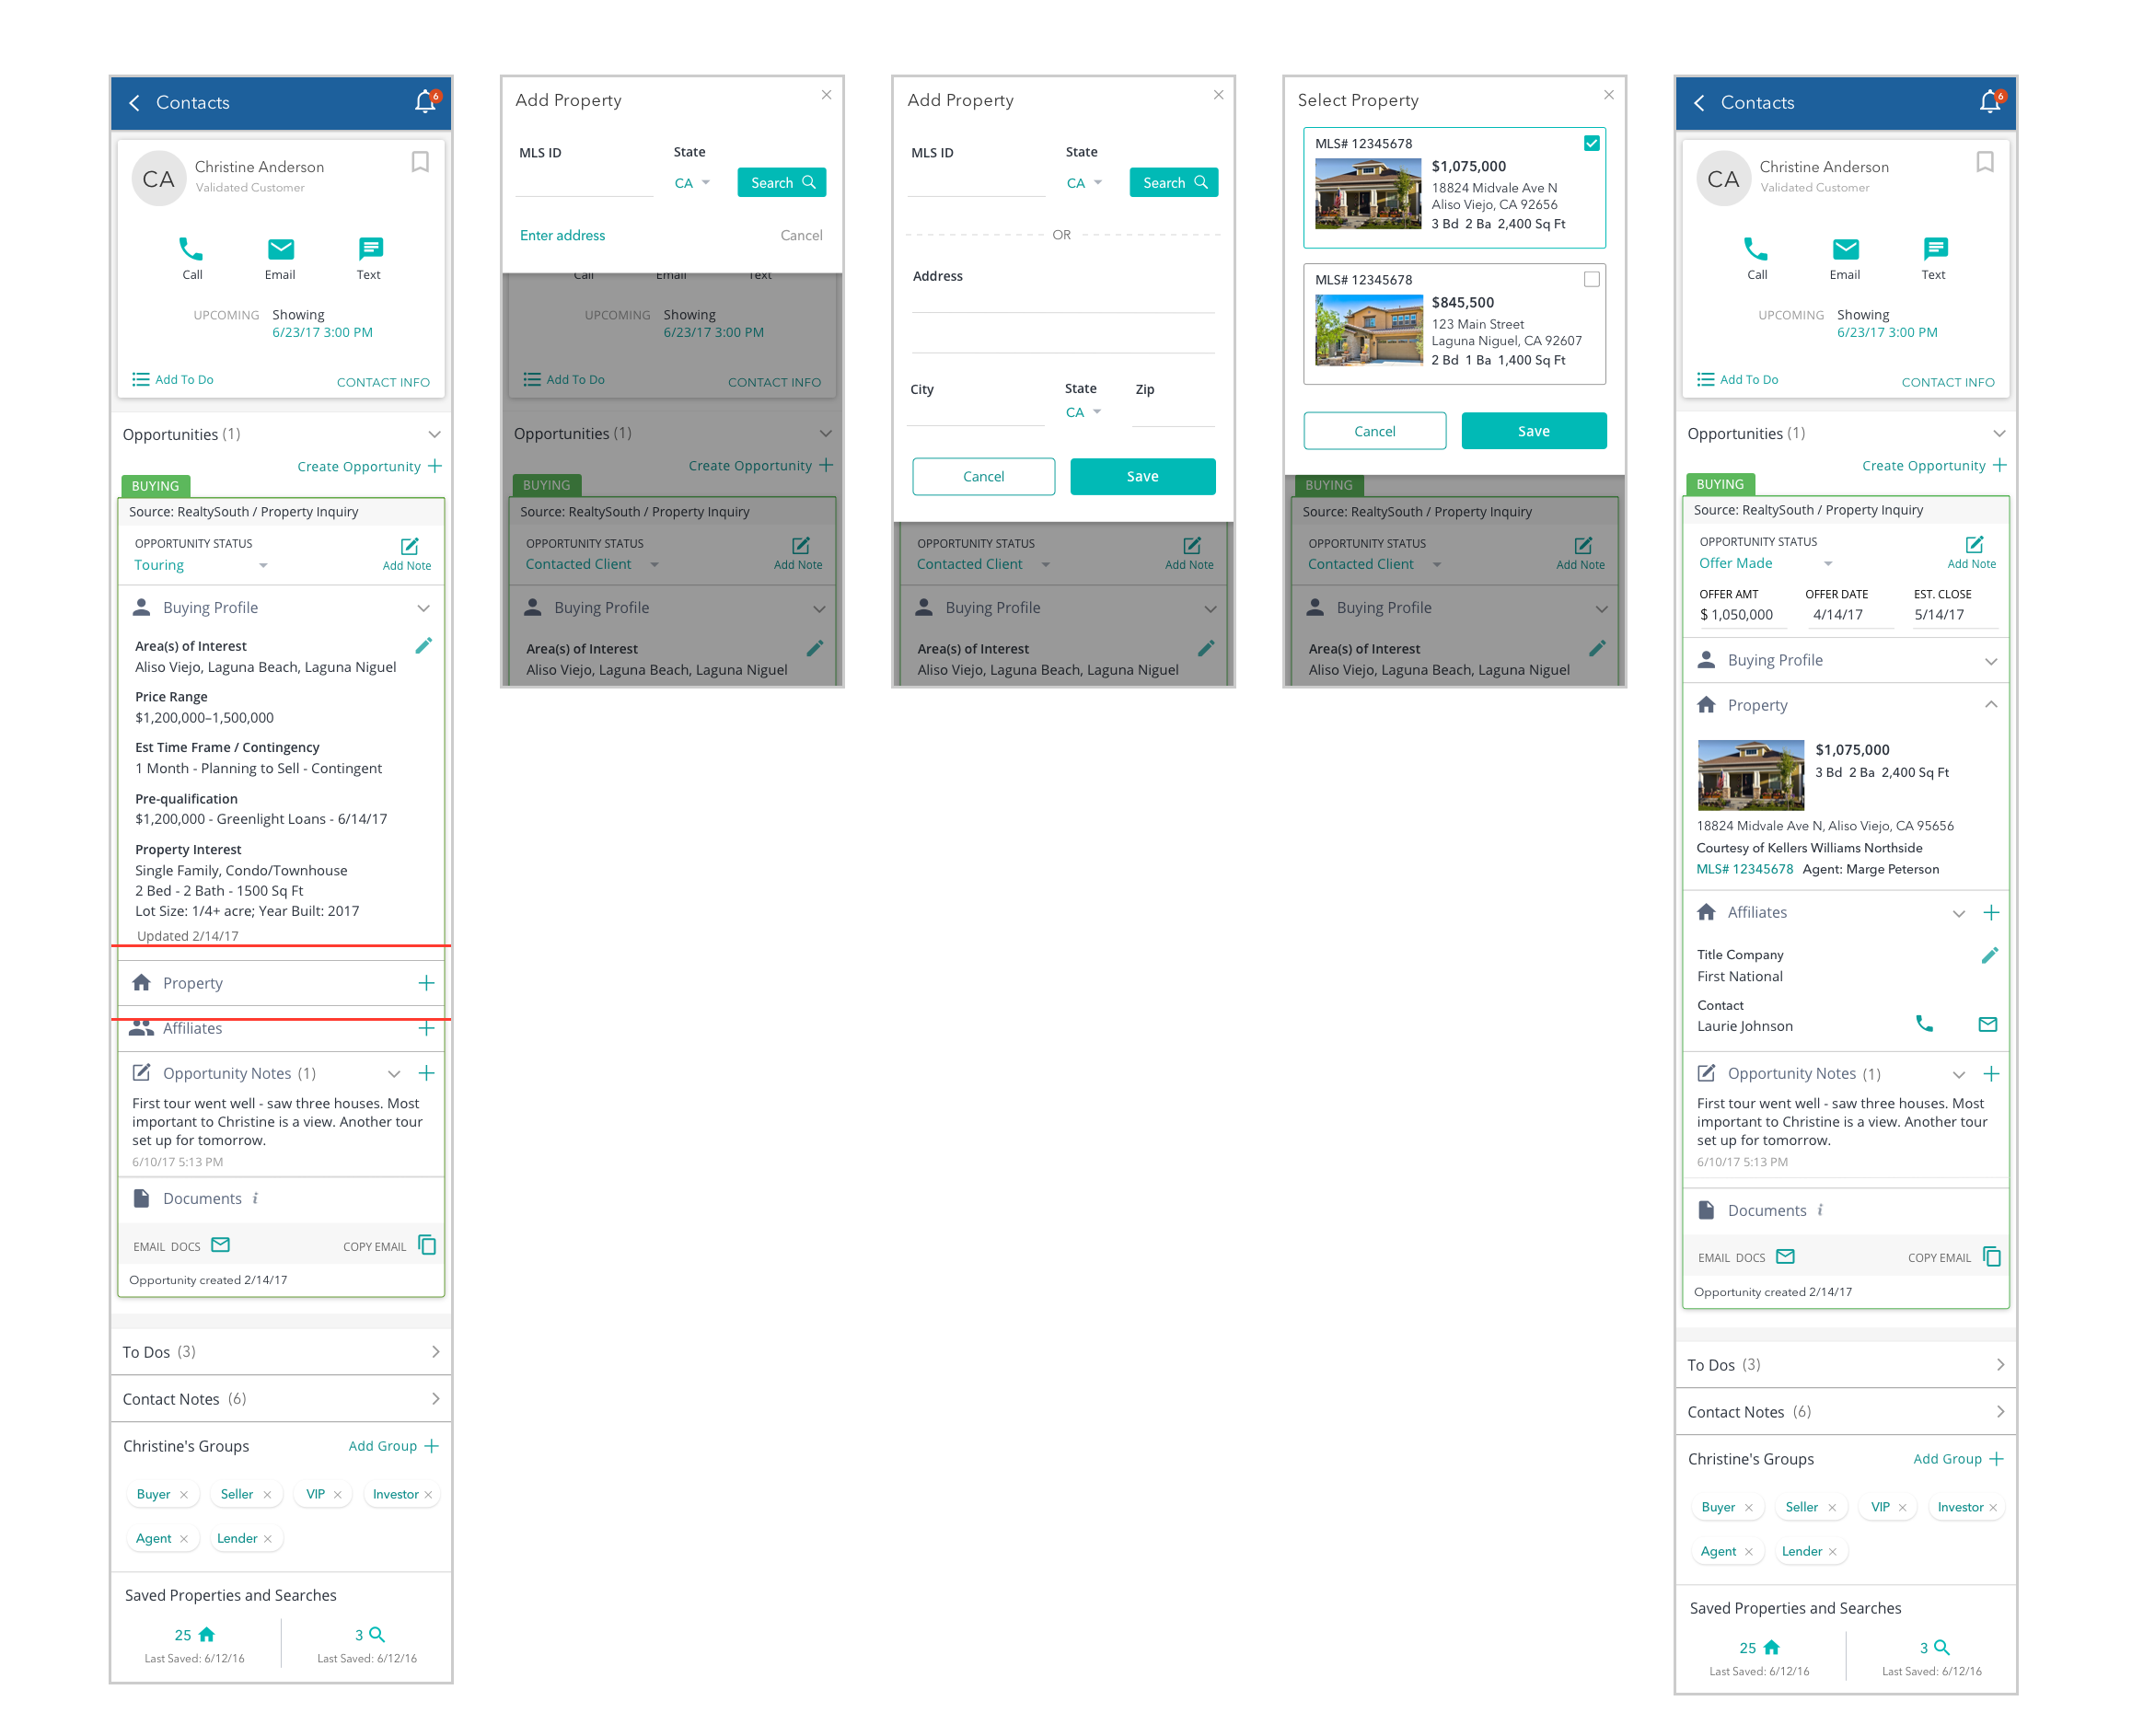Image resolution: width=2155 pixels, height=1736 pixels.
Task: Click Save in Add Property address dialog
Action: click(1143, 476)
